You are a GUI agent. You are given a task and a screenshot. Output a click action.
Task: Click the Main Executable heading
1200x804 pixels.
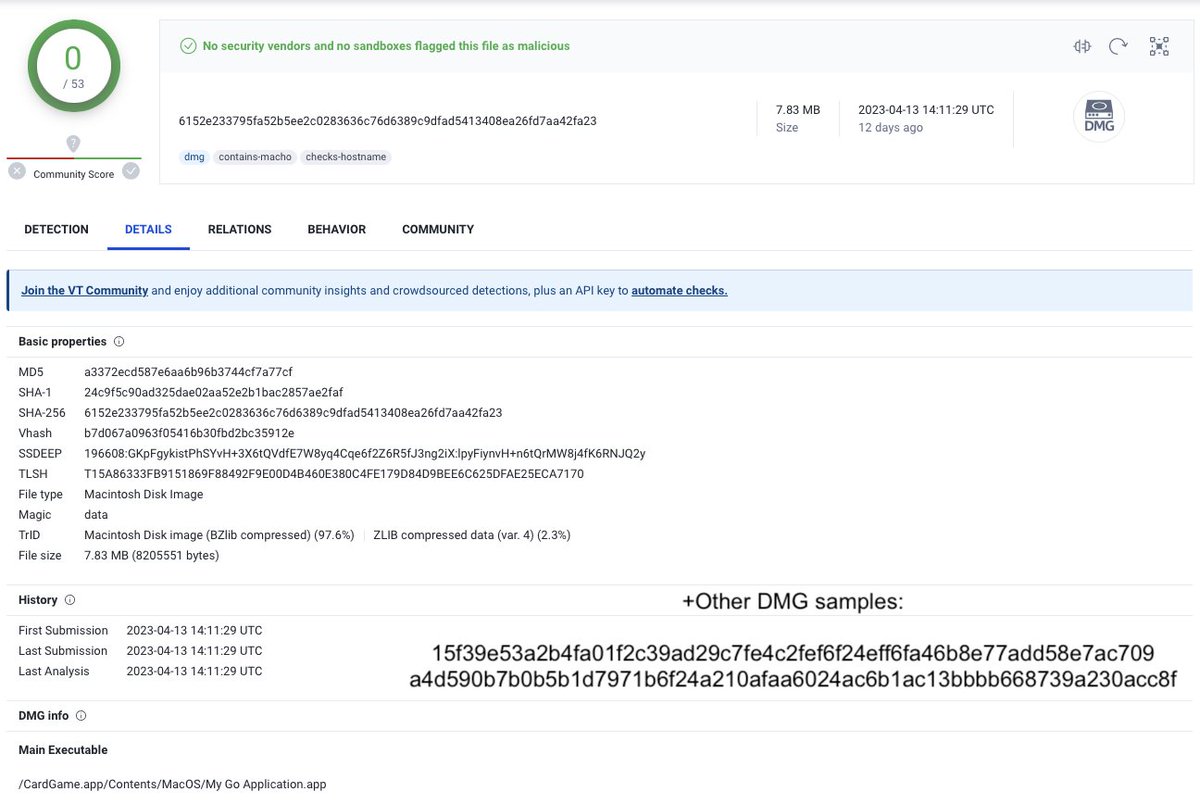click(x=63, y=750)
